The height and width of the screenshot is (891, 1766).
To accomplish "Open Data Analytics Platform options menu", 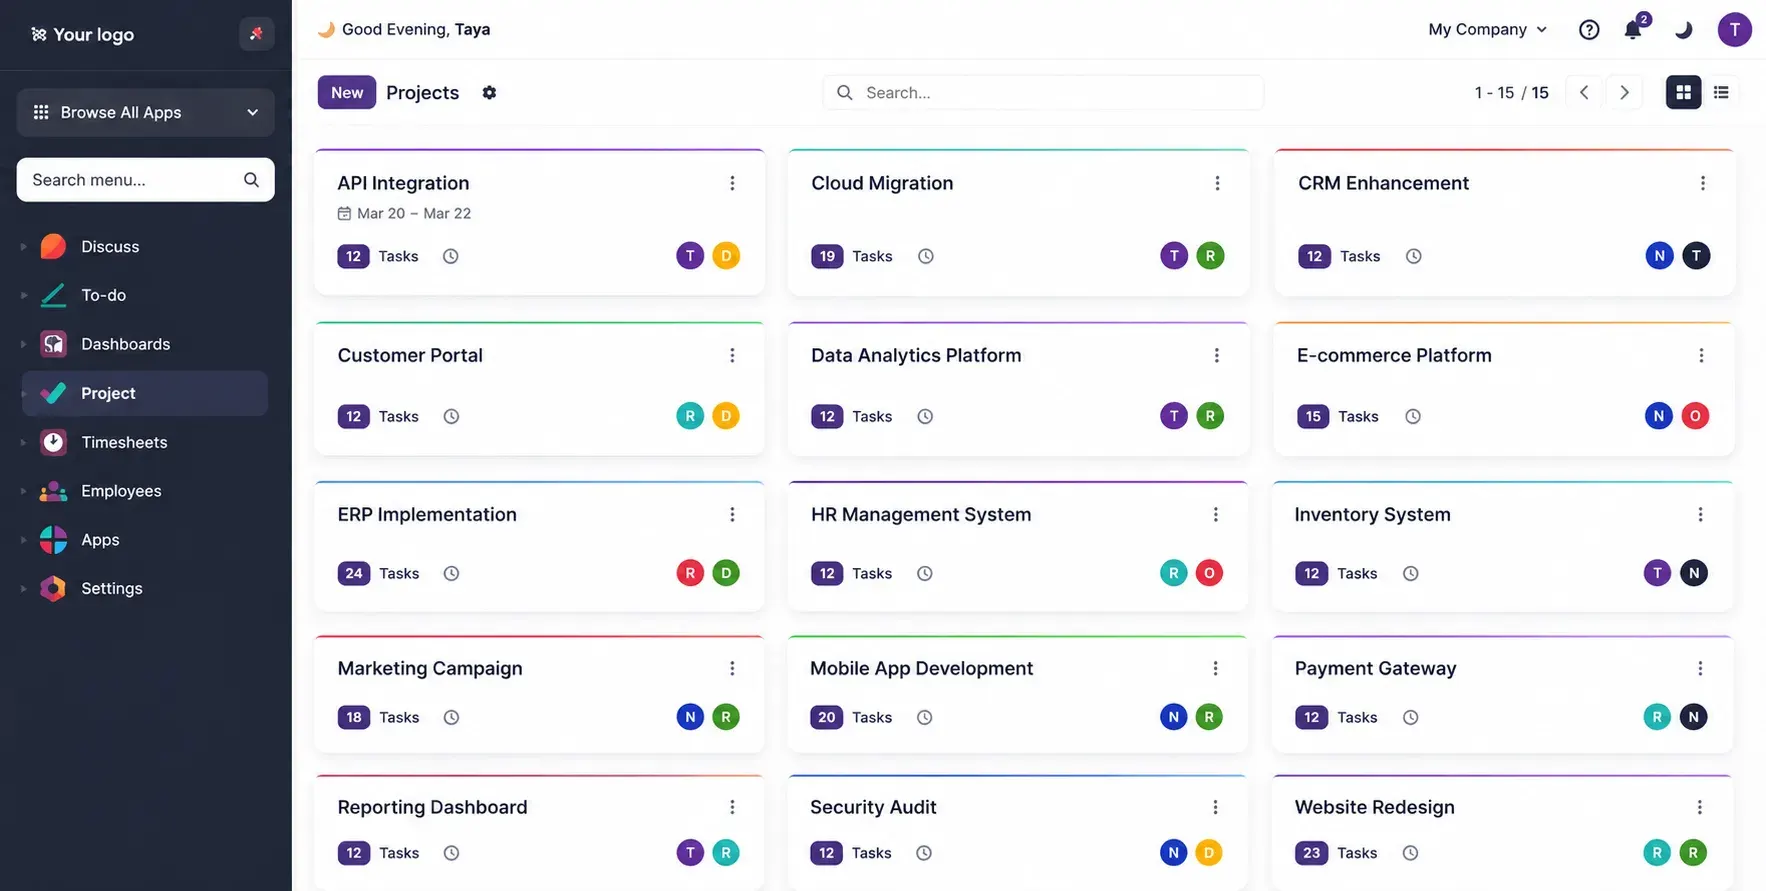I will click(x=1216, y=355).
